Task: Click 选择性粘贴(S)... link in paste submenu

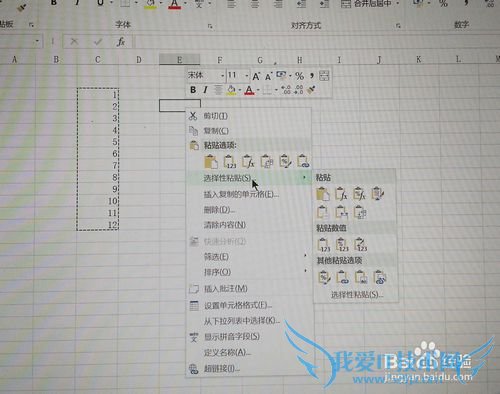Action: point(357,295)
